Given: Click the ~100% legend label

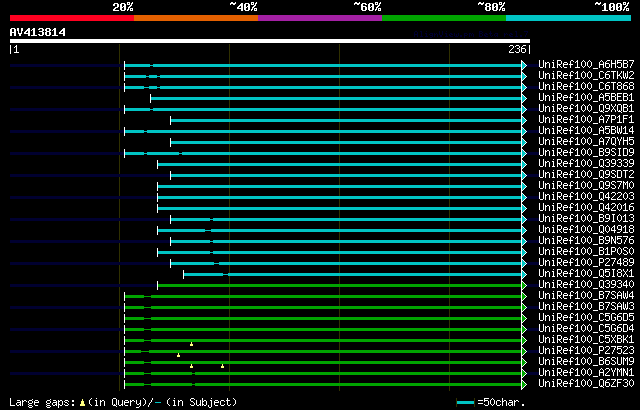Looking at the screenshot, I should pyautogui.click(x=611, y=7).
